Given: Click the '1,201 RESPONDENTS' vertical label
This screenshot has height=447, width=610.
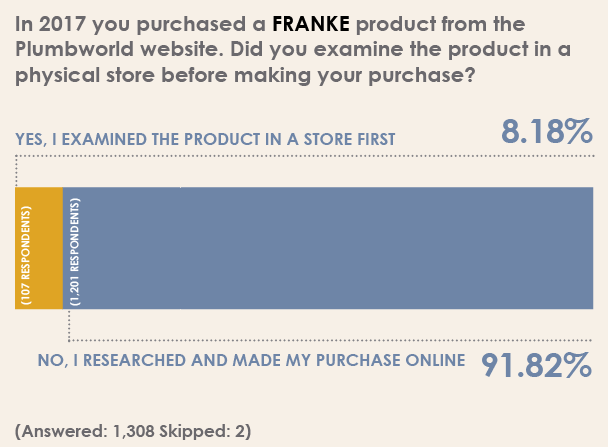Looking at the screenshot, I should coord(74,252).
